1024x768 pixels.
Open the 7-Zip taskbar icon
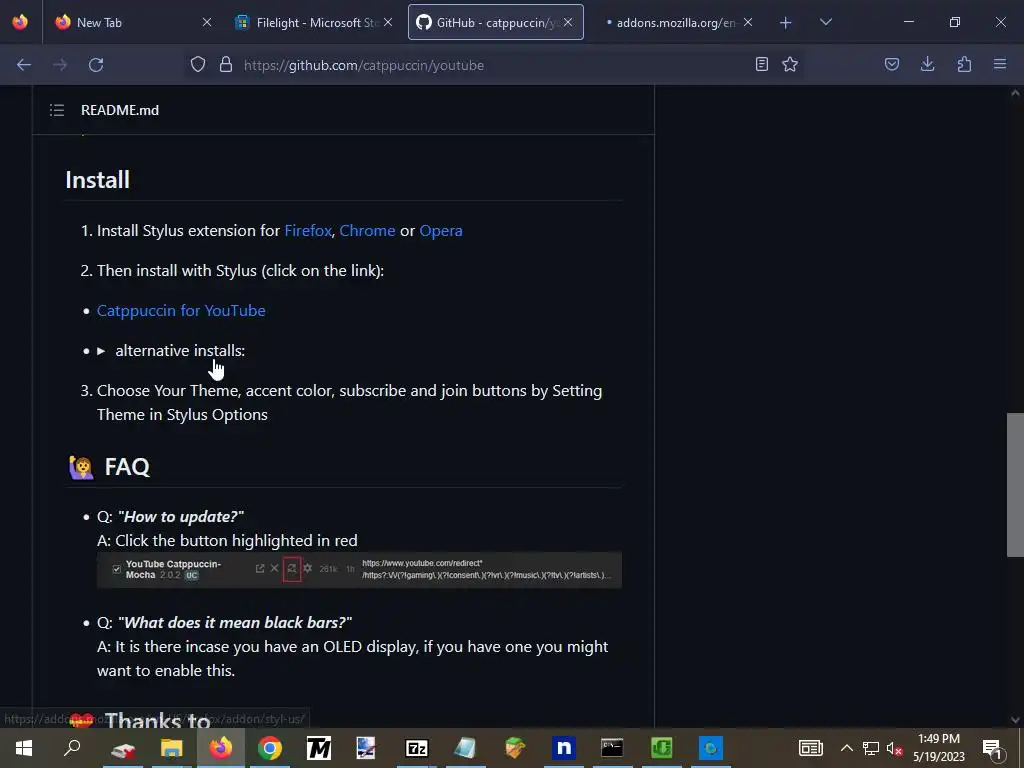417,748
